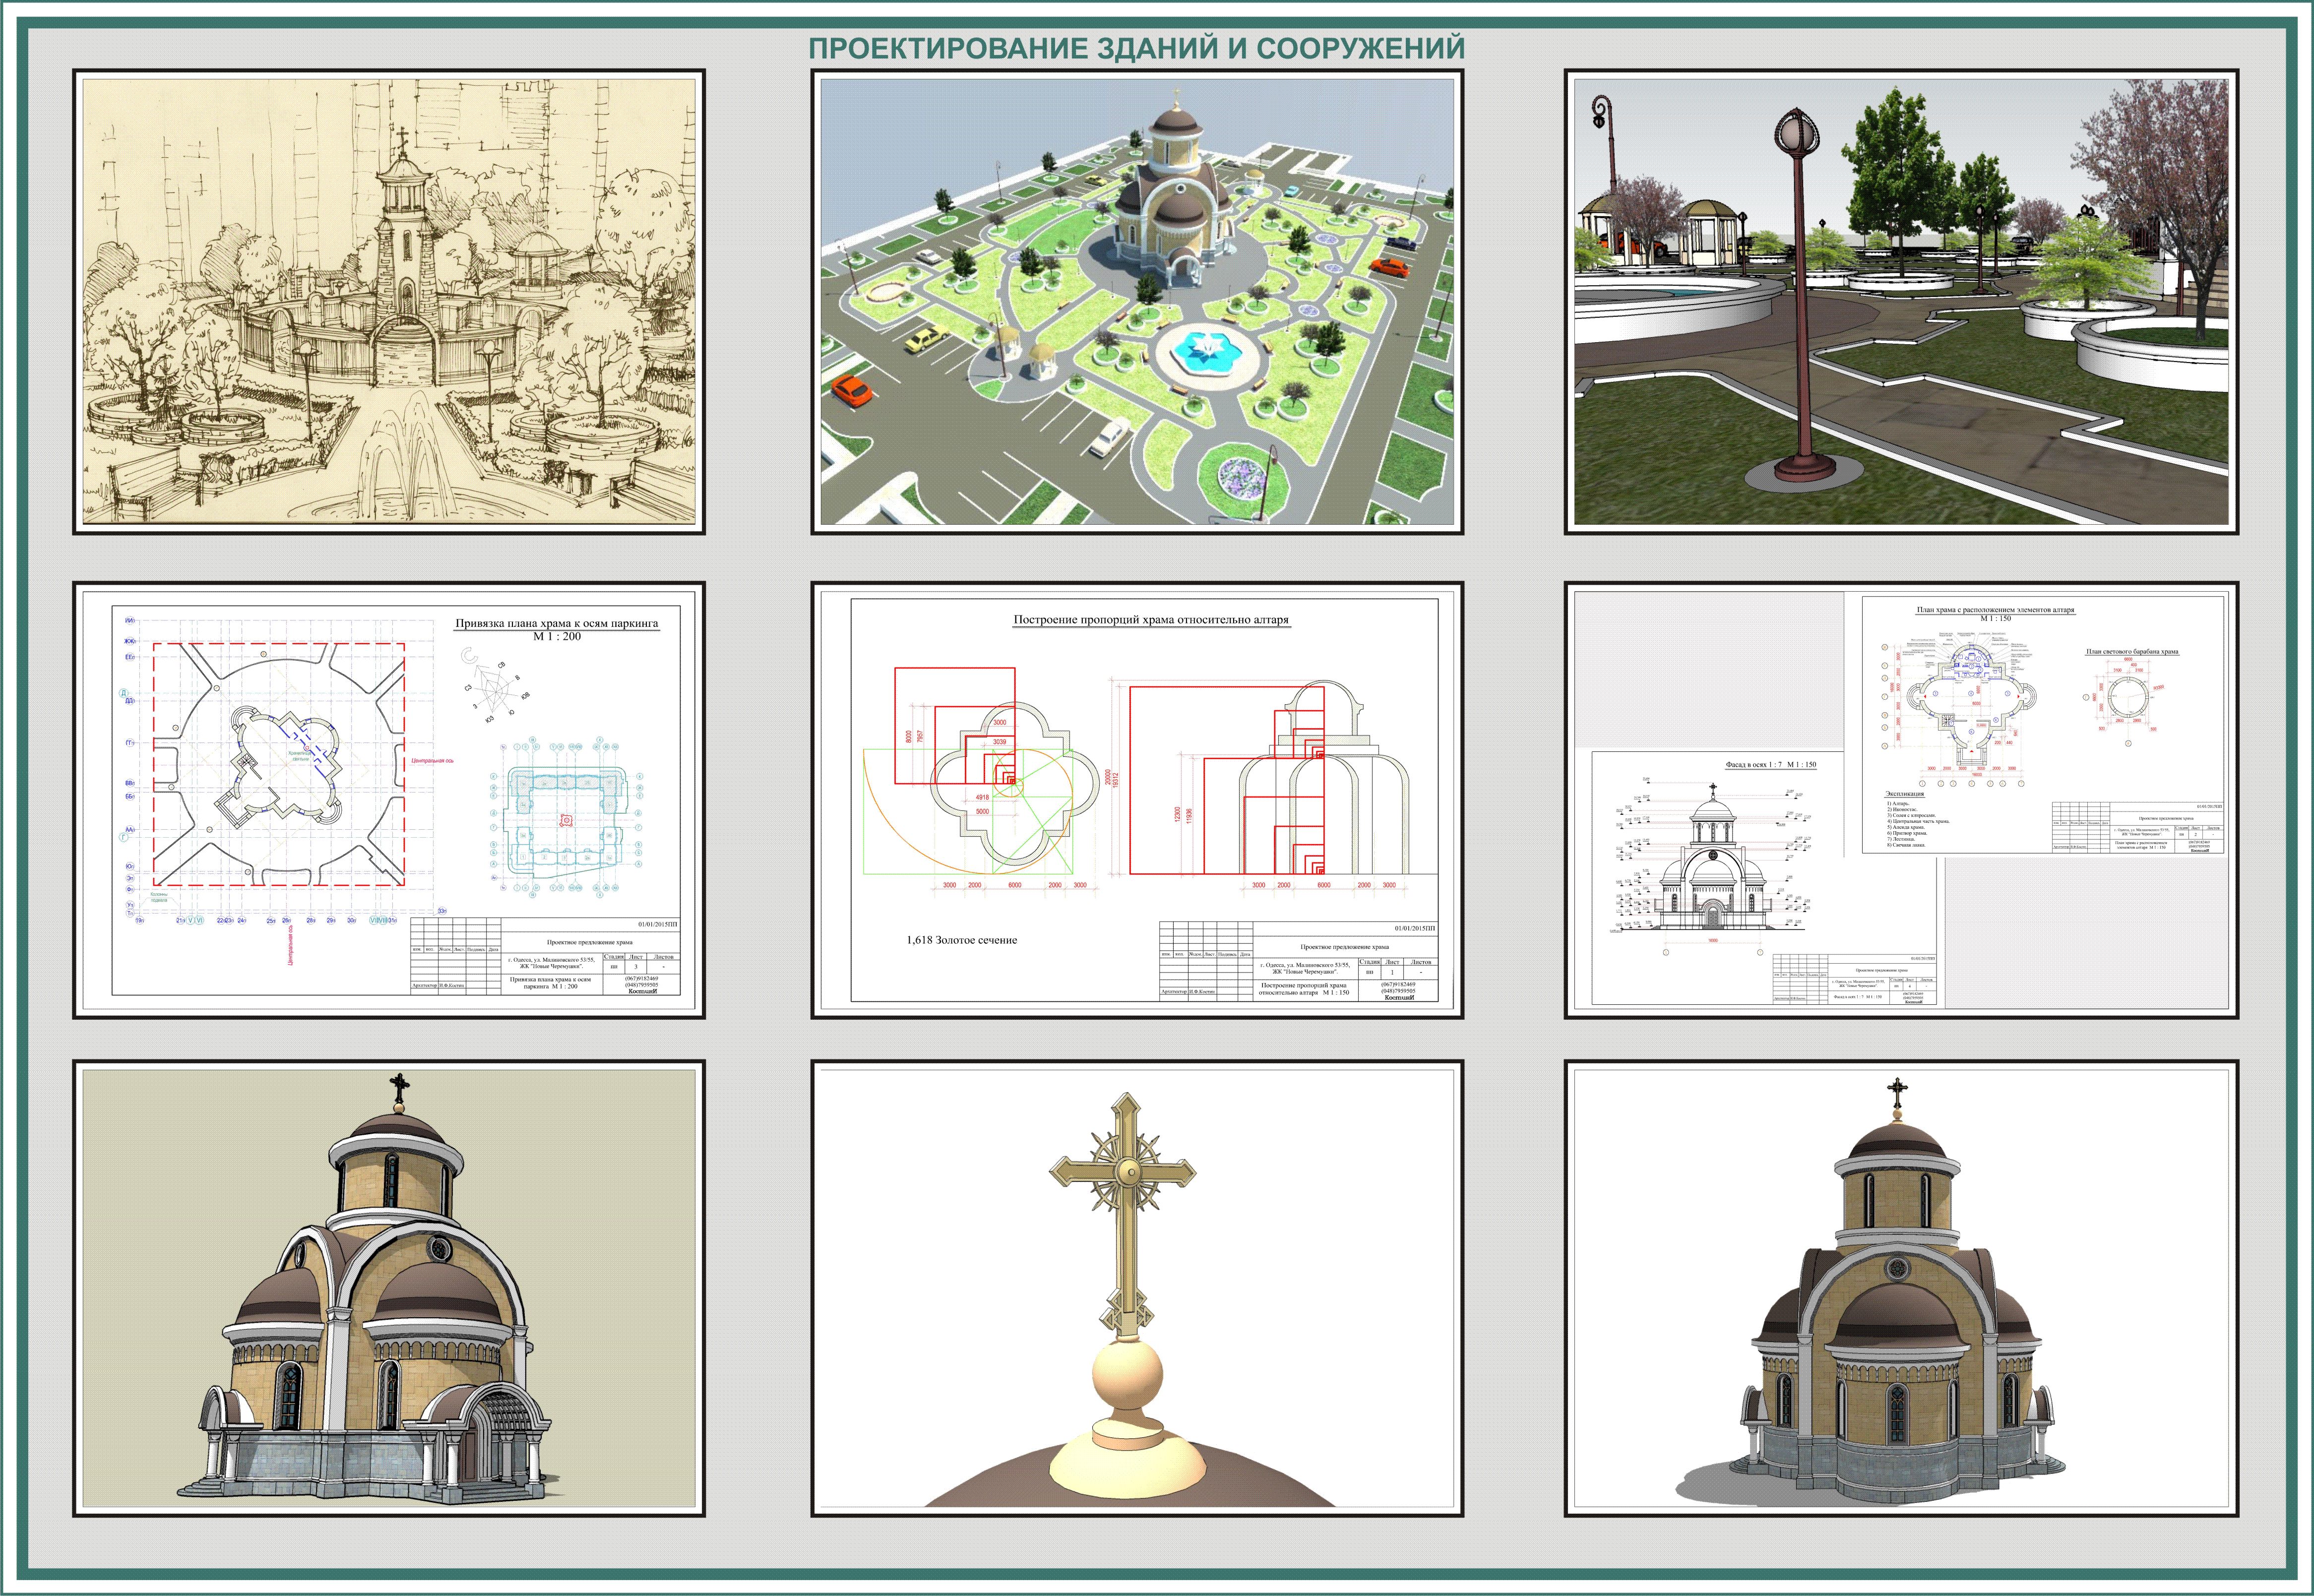The width and height of the screenshot is (2314, 1596).
Task: Open the golden cross on dome image
Action: click(x=1137, y=1288)
